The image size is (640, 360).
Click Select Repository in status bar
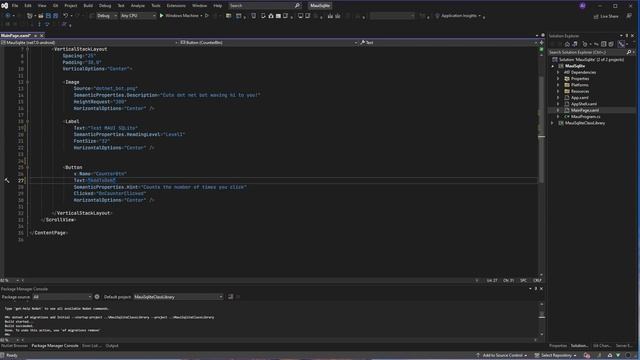(x=556, y=356)
